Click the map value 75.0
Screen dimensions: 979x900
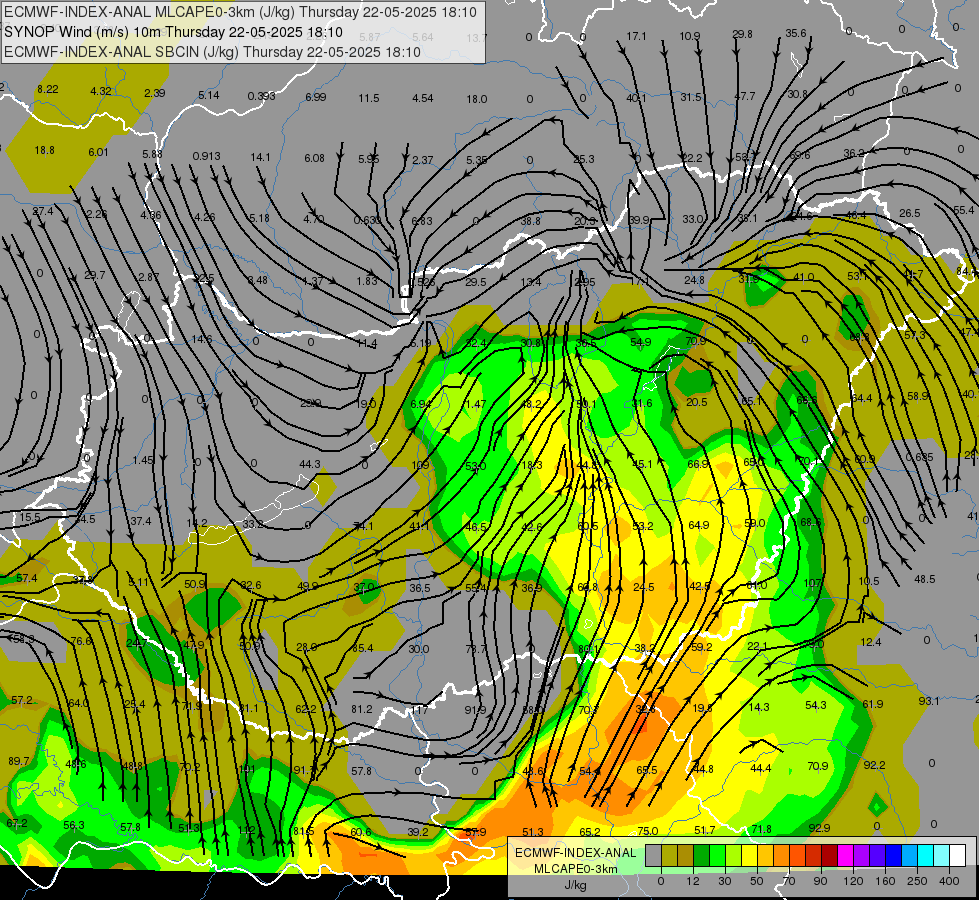coord(647,831)
